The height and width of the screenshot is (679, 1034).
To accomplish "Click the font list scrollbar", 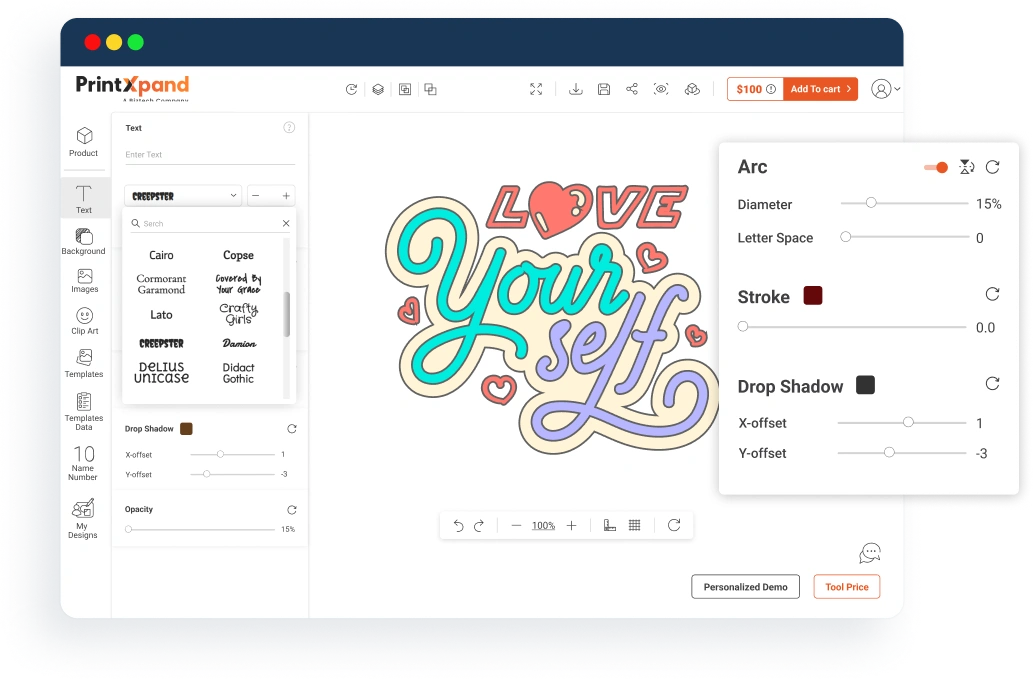I will click(287, 314).
